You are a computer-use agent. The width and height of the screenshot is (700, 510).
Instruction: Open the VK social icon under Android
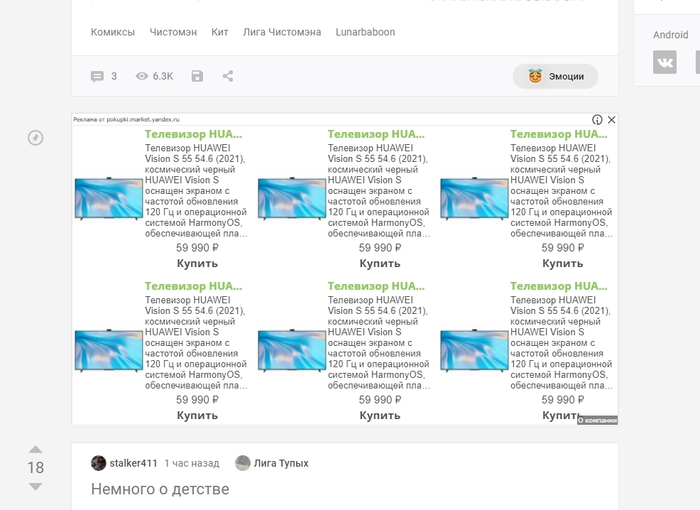(665, 62)
